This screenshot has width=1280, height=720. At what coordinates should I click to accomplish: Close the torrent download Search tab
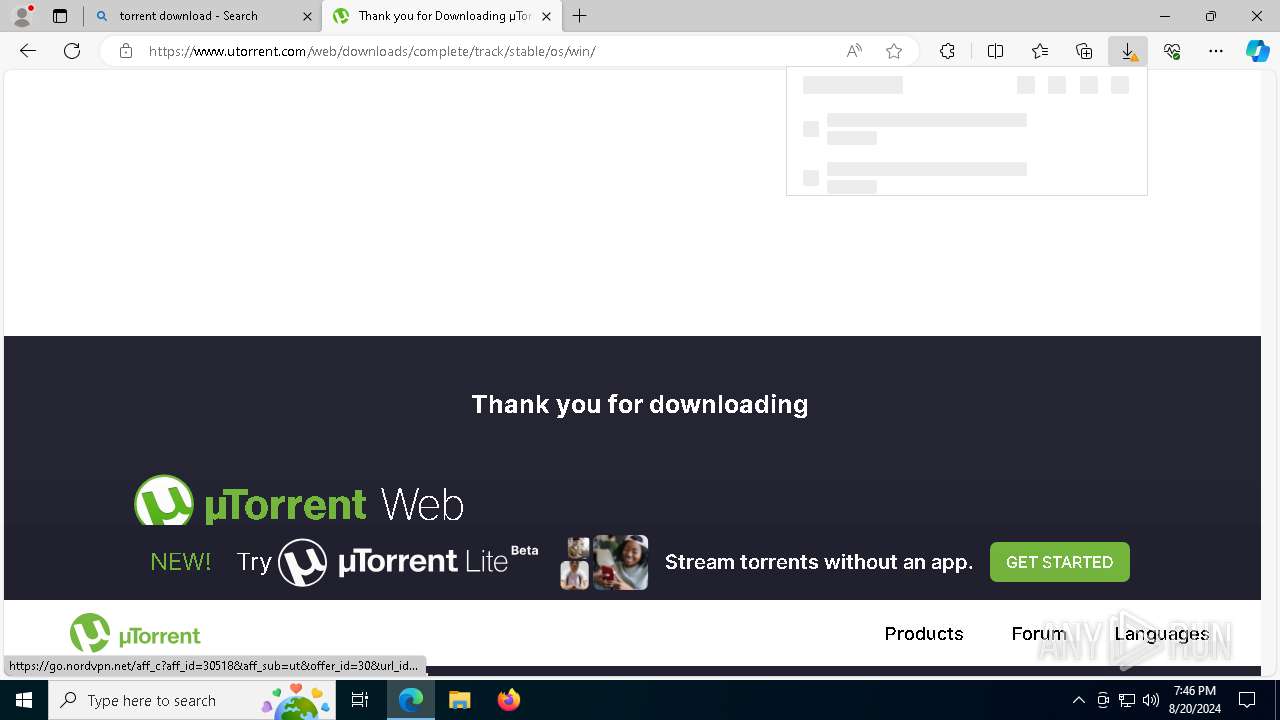pos(307,16)
